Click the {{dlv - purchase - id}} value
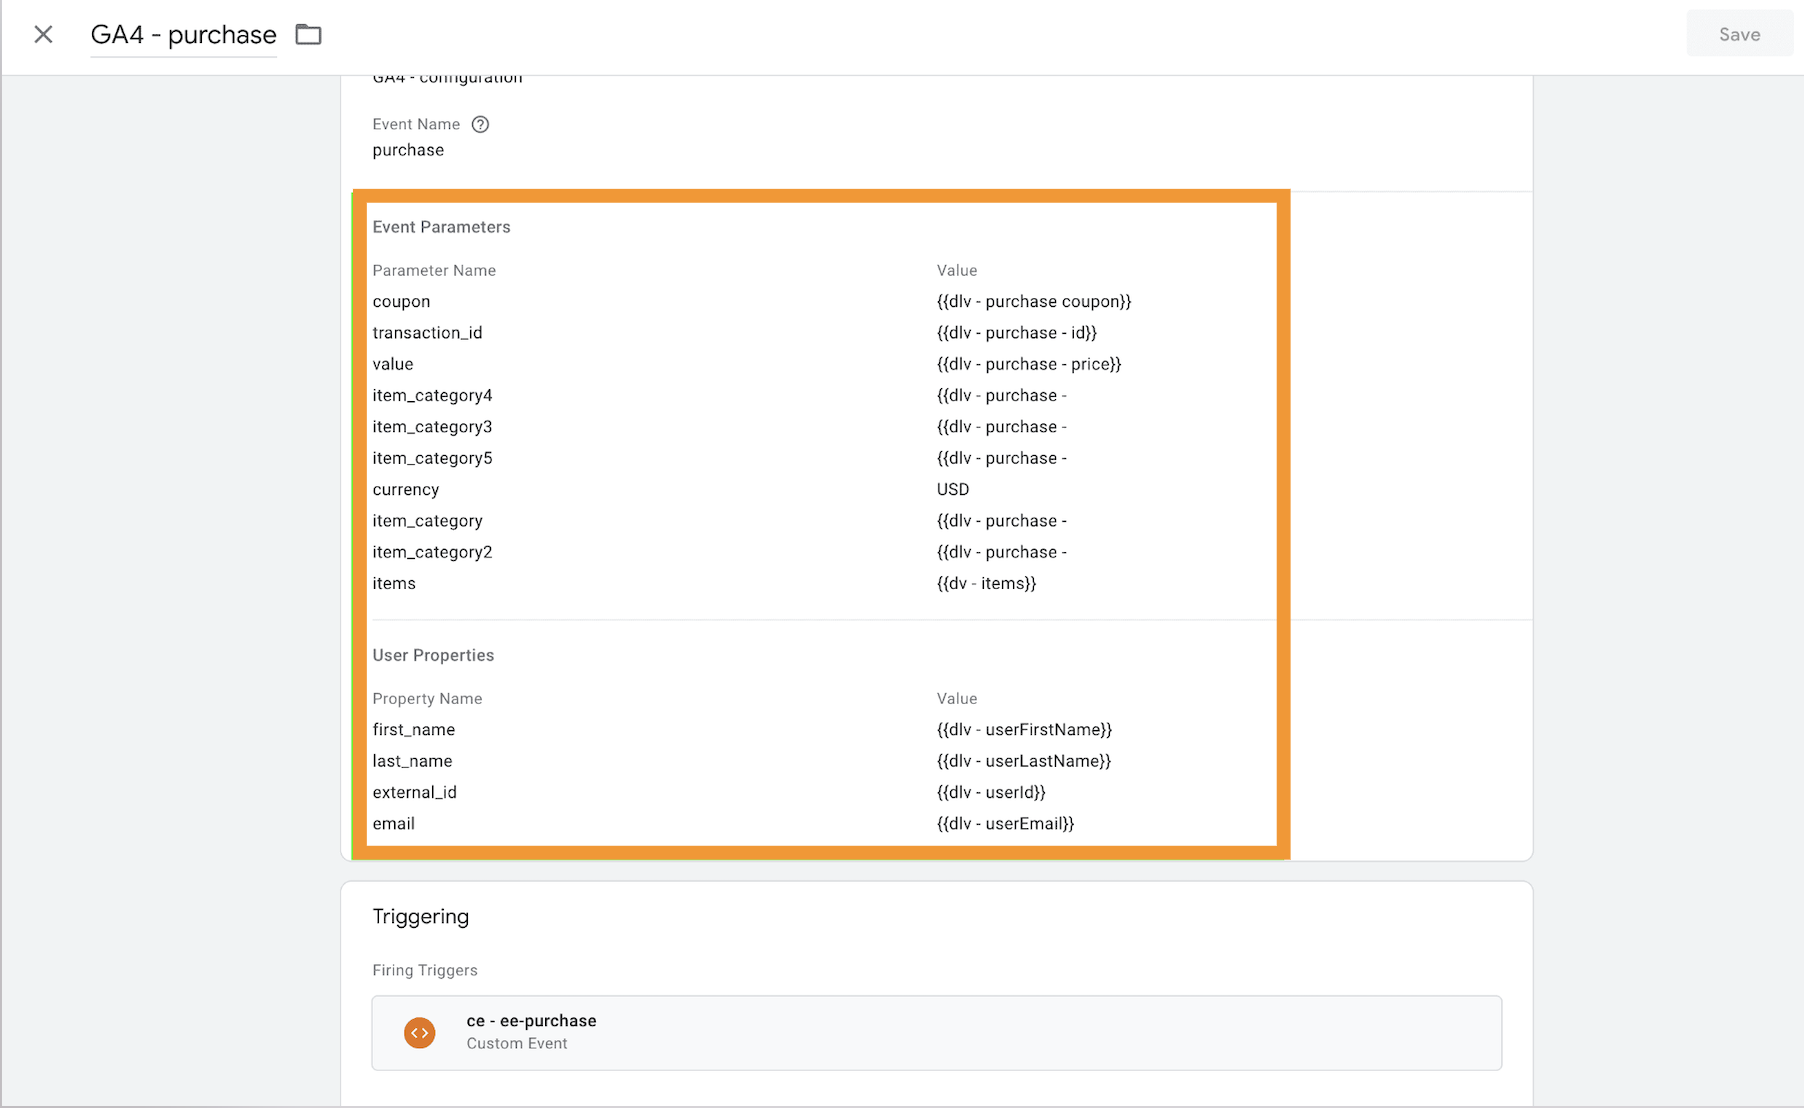The width and height of the screenshot is (1804, 1108). (x=1017, y=332)
